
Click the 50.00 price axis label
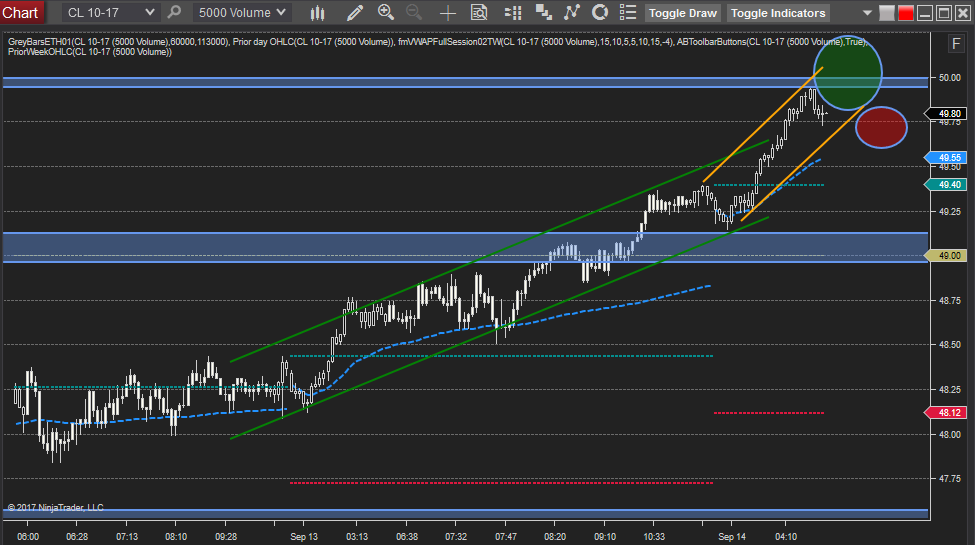pyautogui.click(x=949, y=78)
